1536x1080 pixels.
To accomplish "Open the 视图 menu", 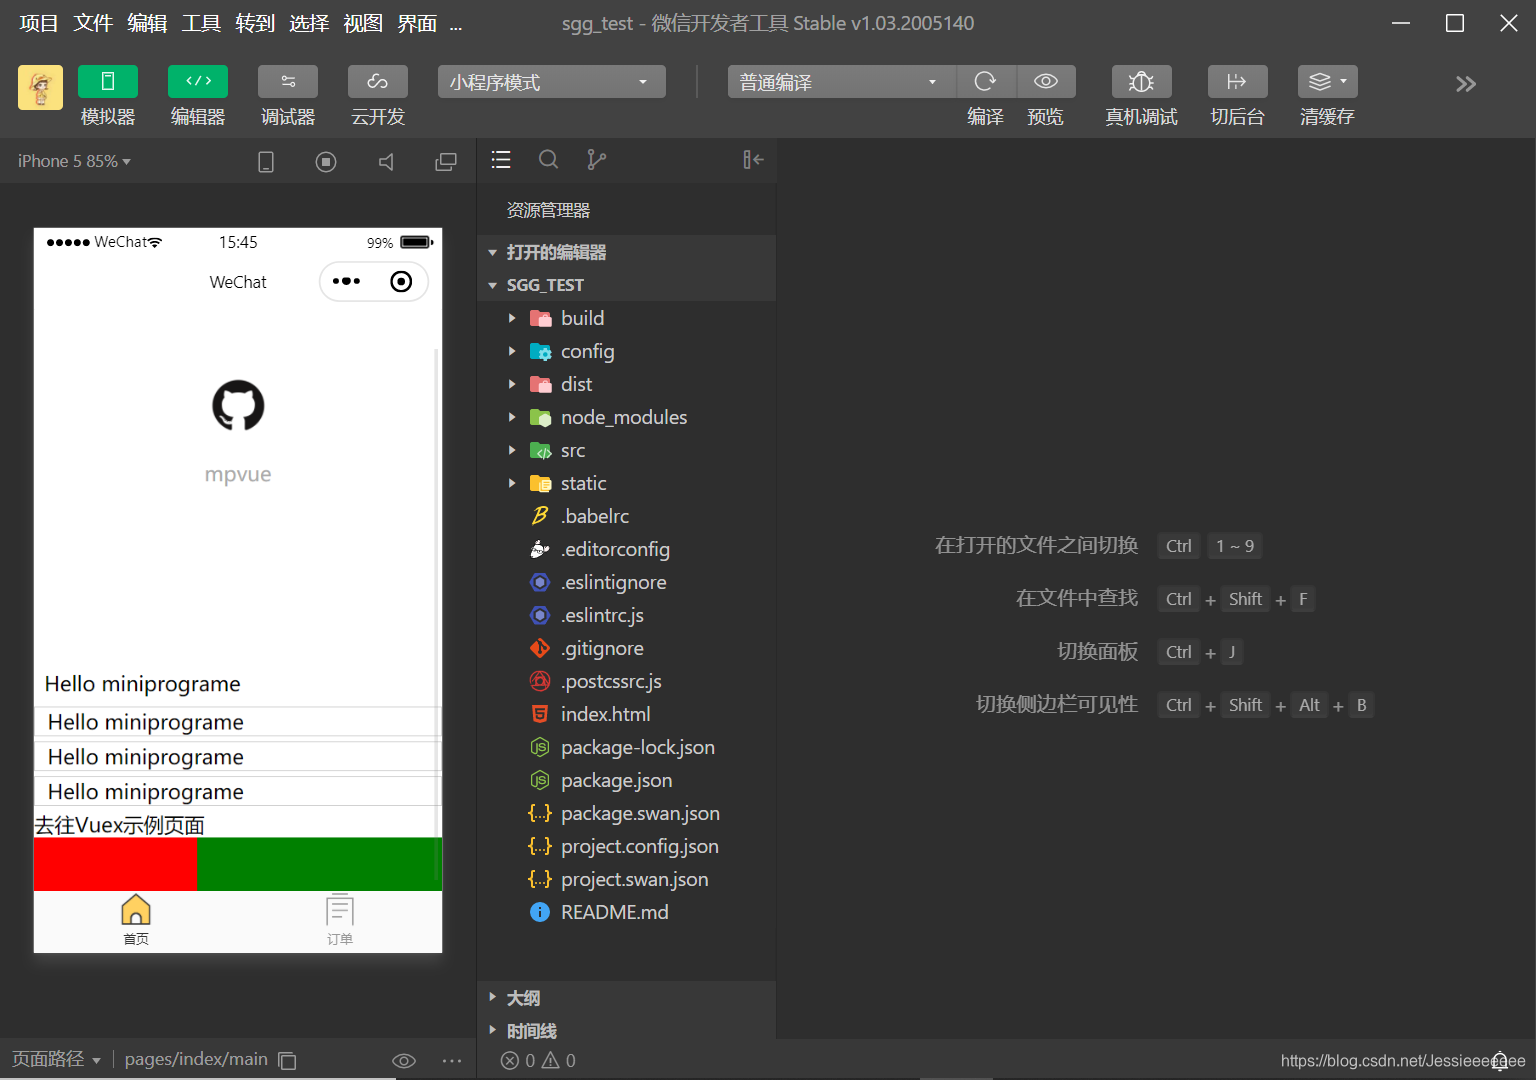I will [x=363, y=23].
